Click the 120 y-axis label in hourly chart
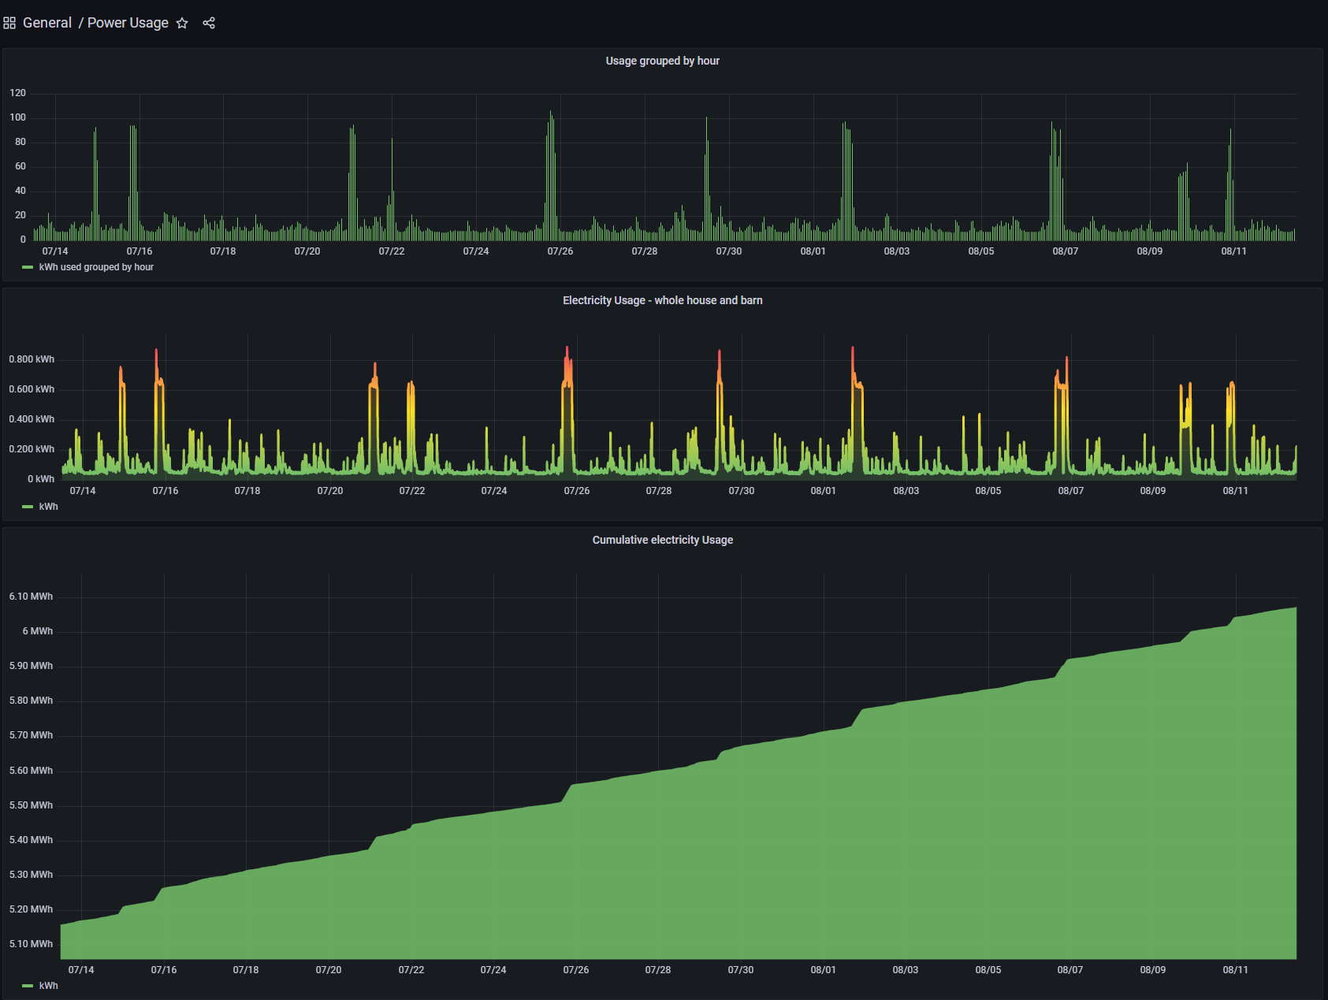The height and width of the screenshot is (1000, 1328). point(18,93)
